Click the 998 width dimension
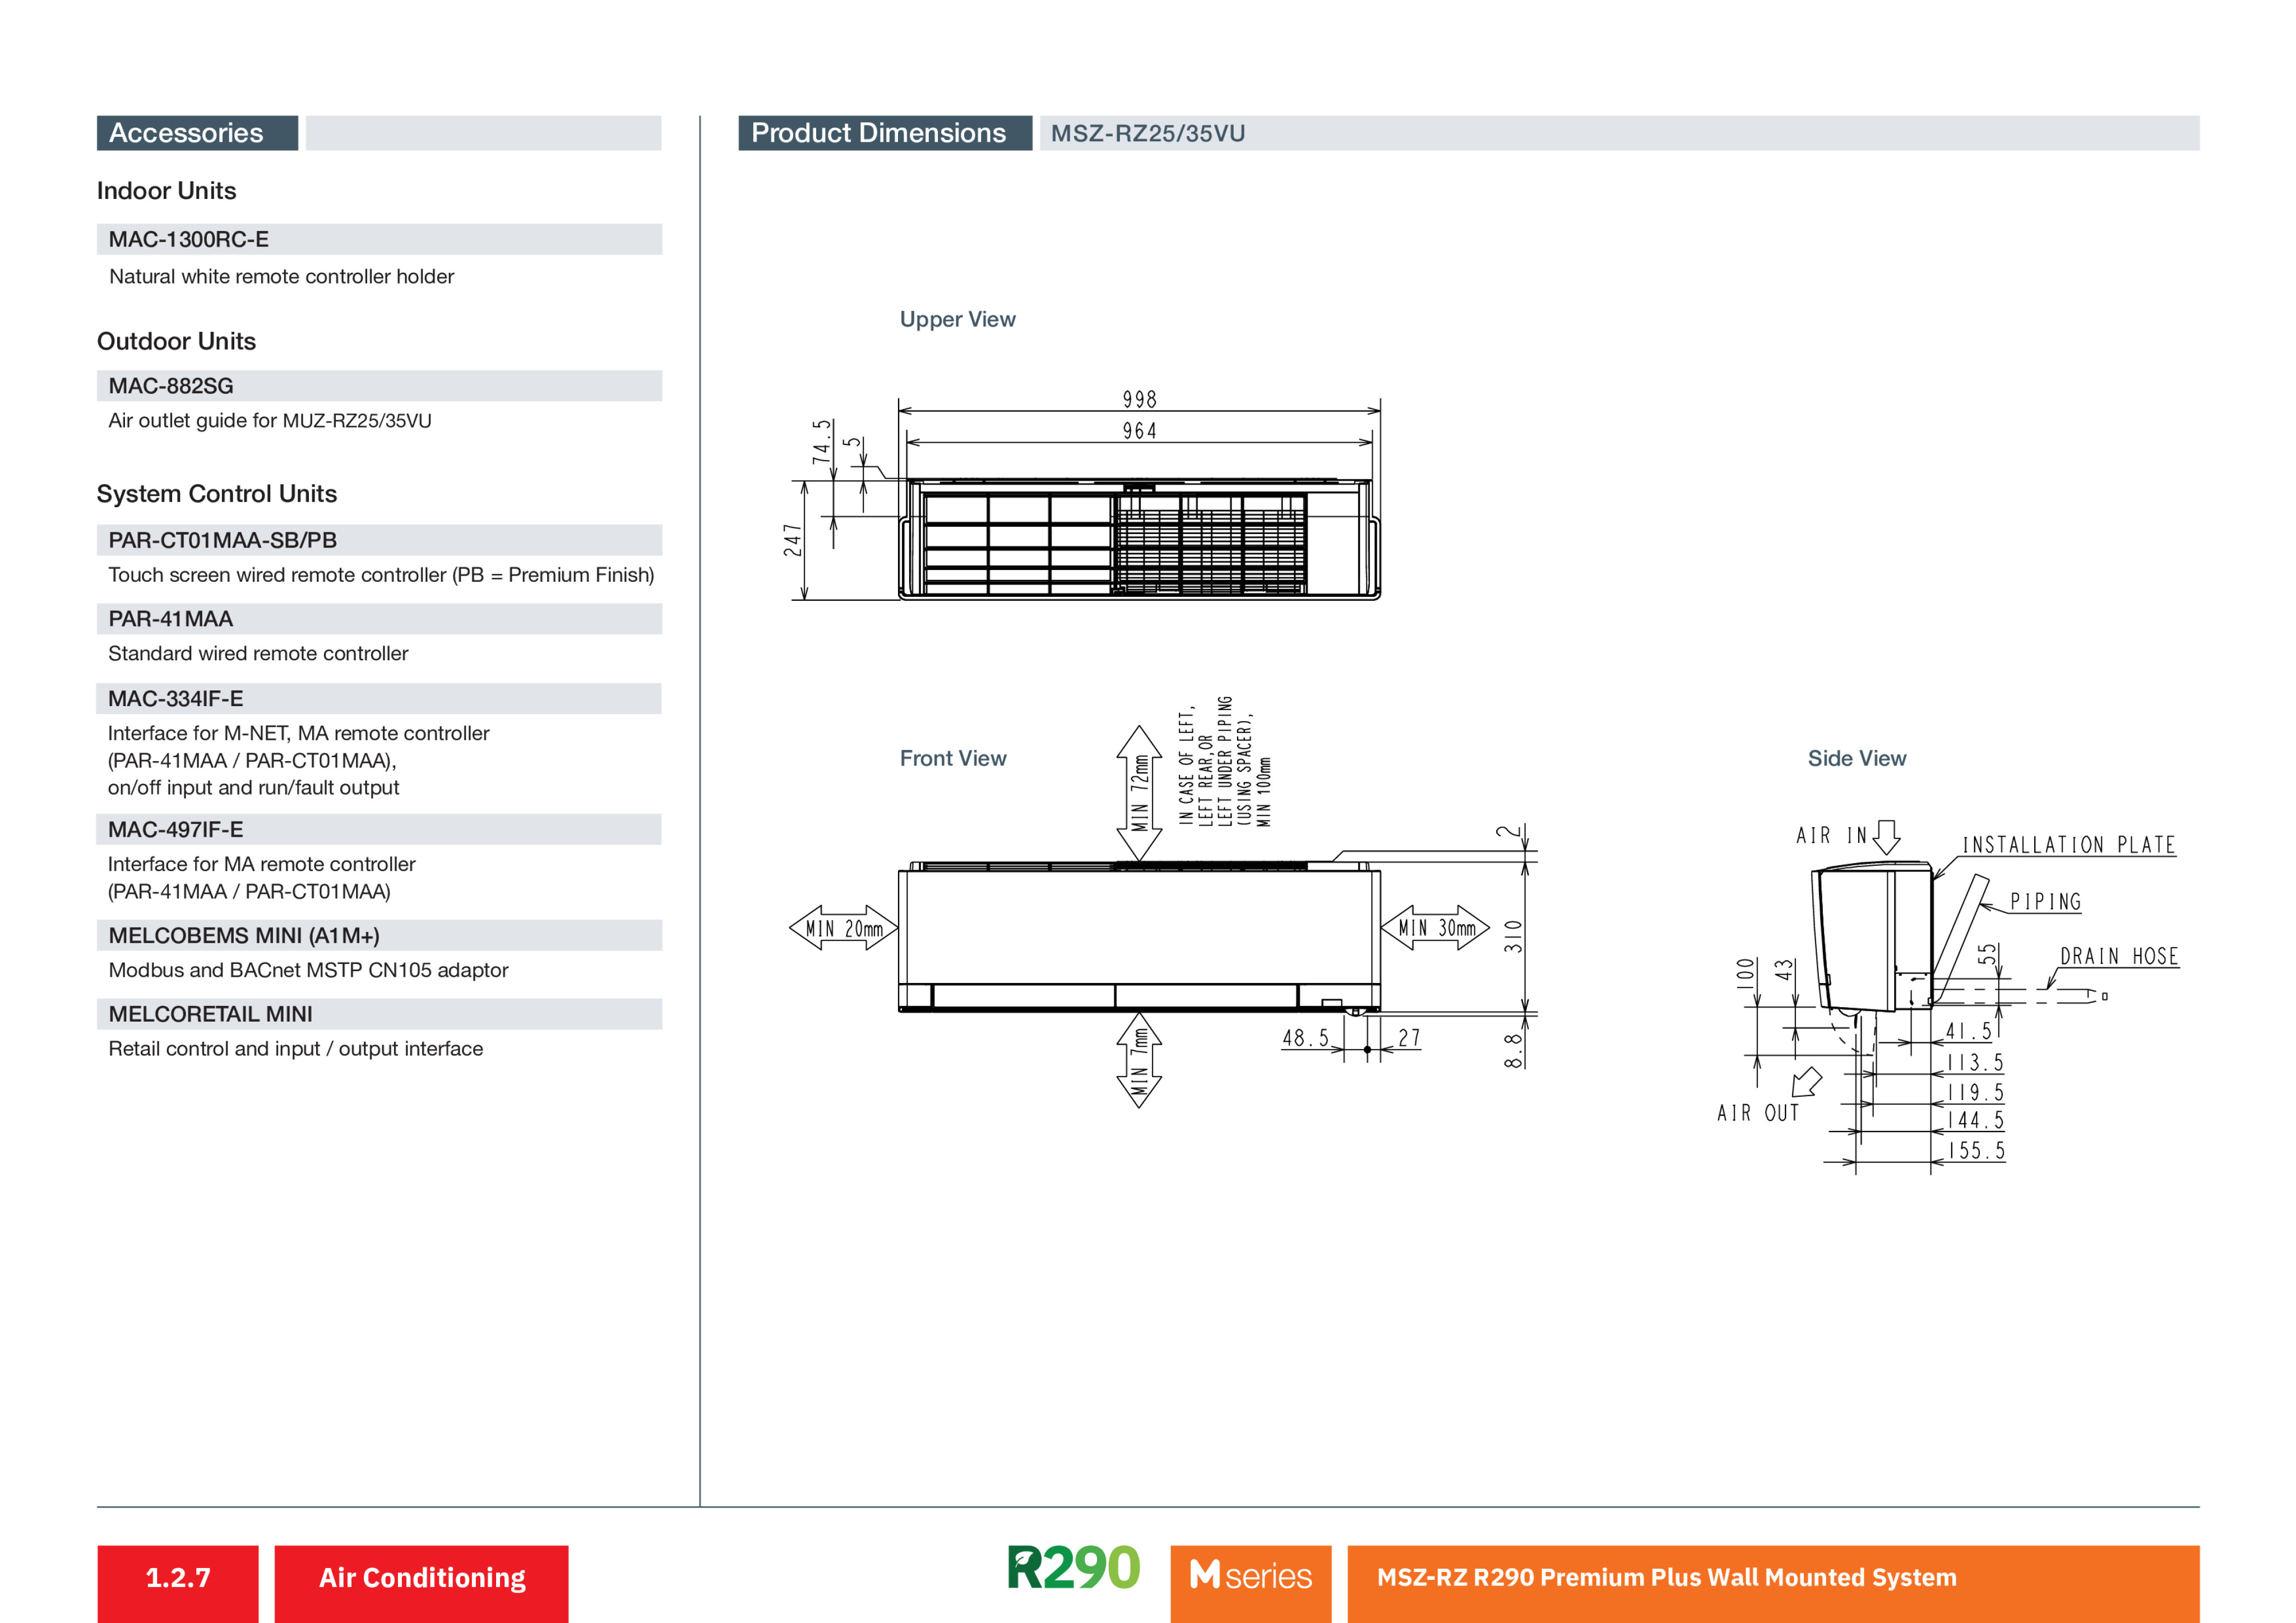 point(1139,399)
